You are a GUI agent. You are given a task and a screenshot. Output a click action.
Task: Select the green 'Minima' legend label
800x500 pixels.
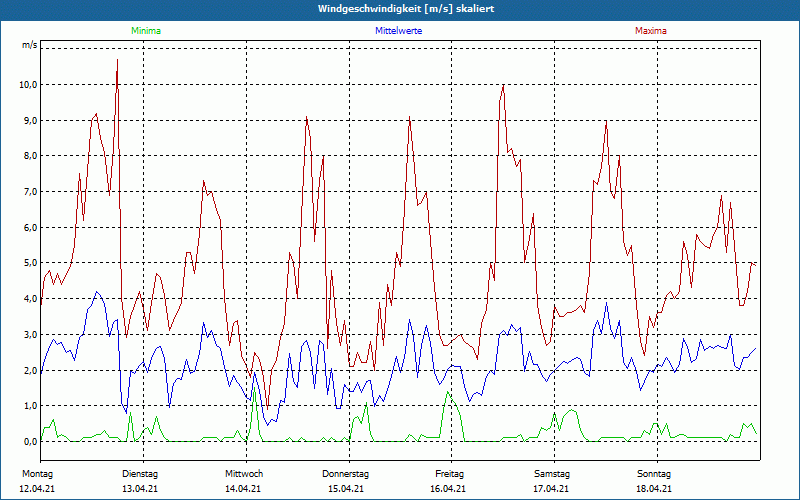[x=146, y=31]
